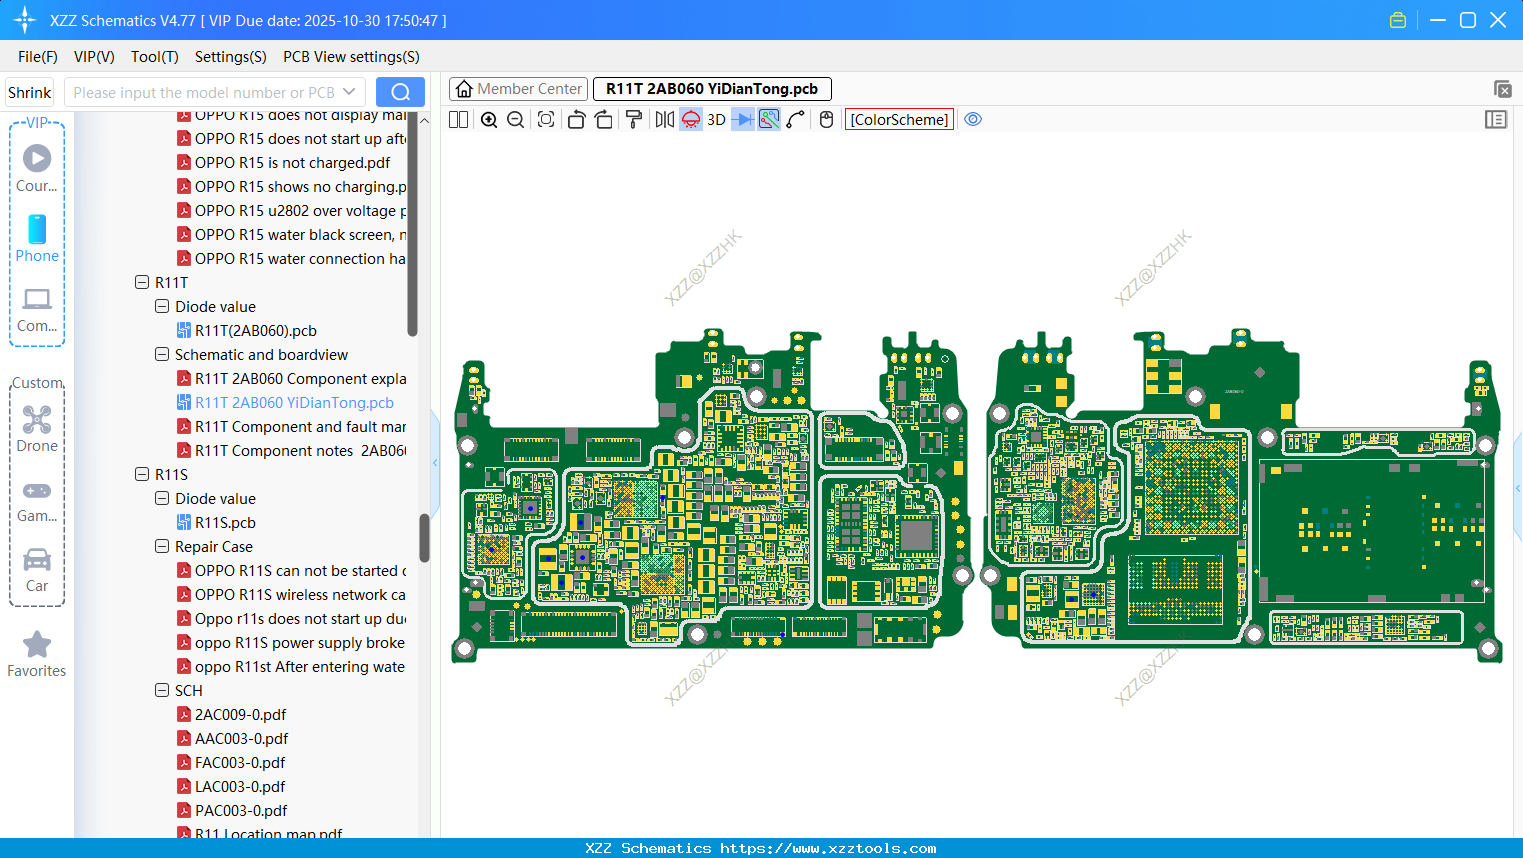
Task: Click the ColorScheme button
Action: coord(898,119)
